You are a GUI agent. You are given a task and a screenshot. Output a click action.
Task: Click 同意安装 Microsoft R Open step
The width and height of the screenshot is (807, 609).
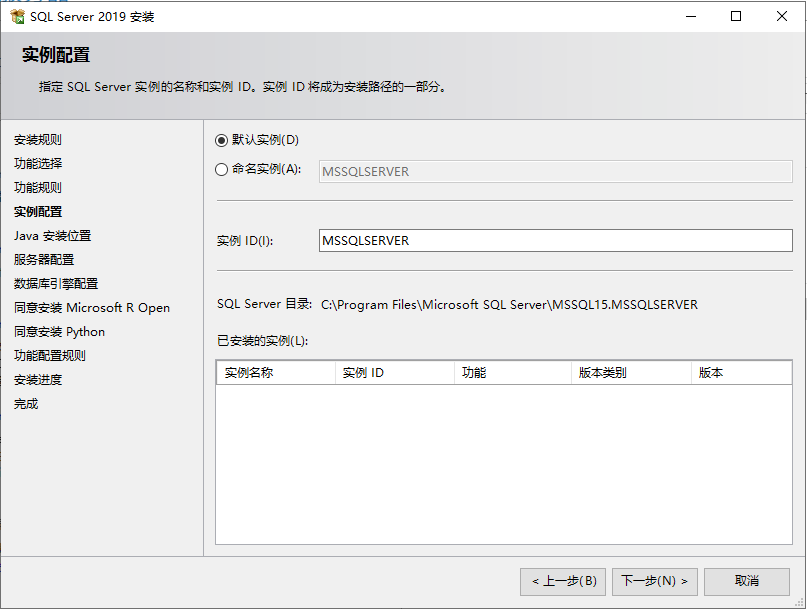[x=92, y=308]
